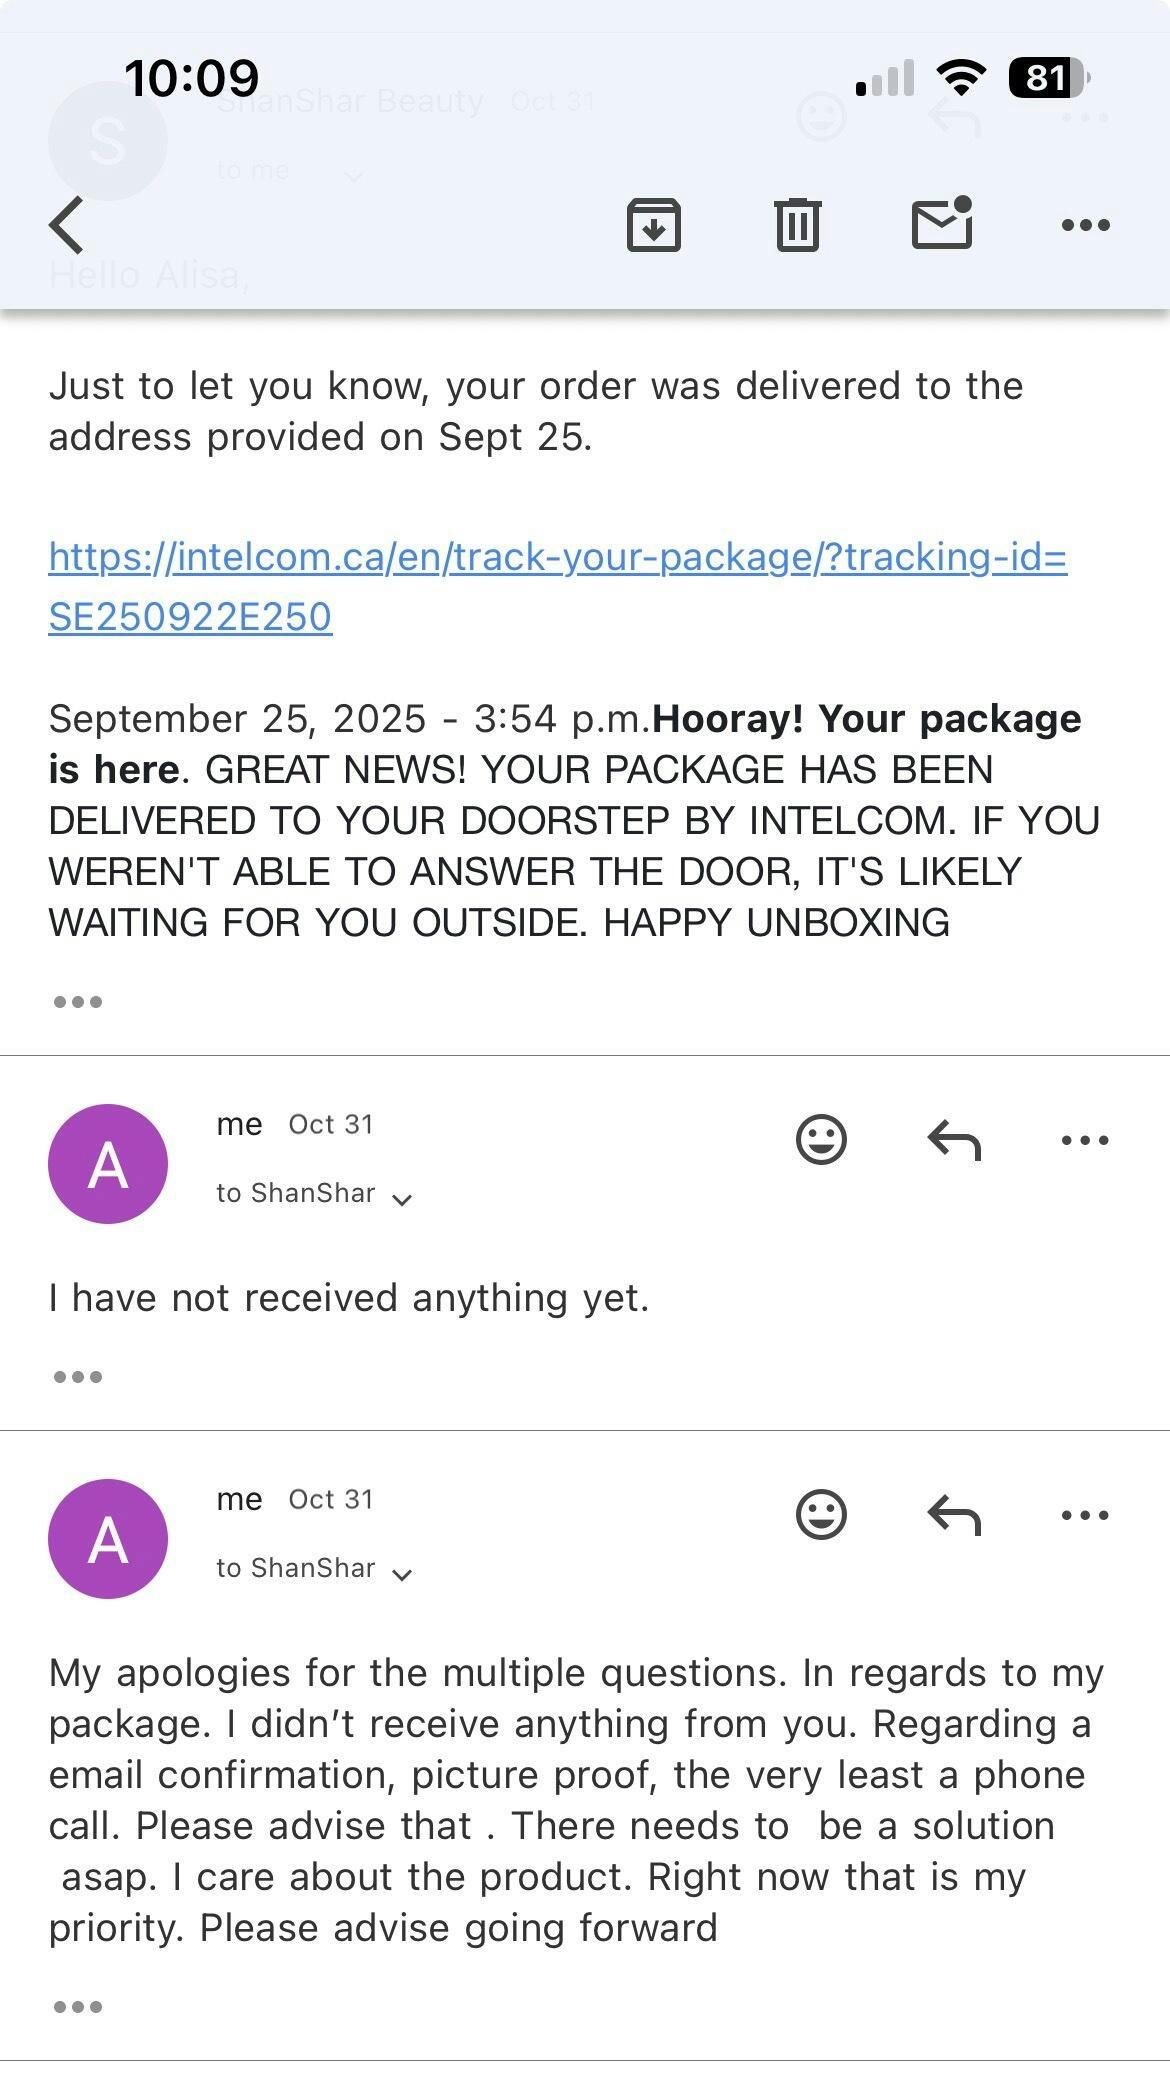Reply to the "I have not received" email
The width and height of the screenshot is (1170, 2088).
pos(954,1139)
